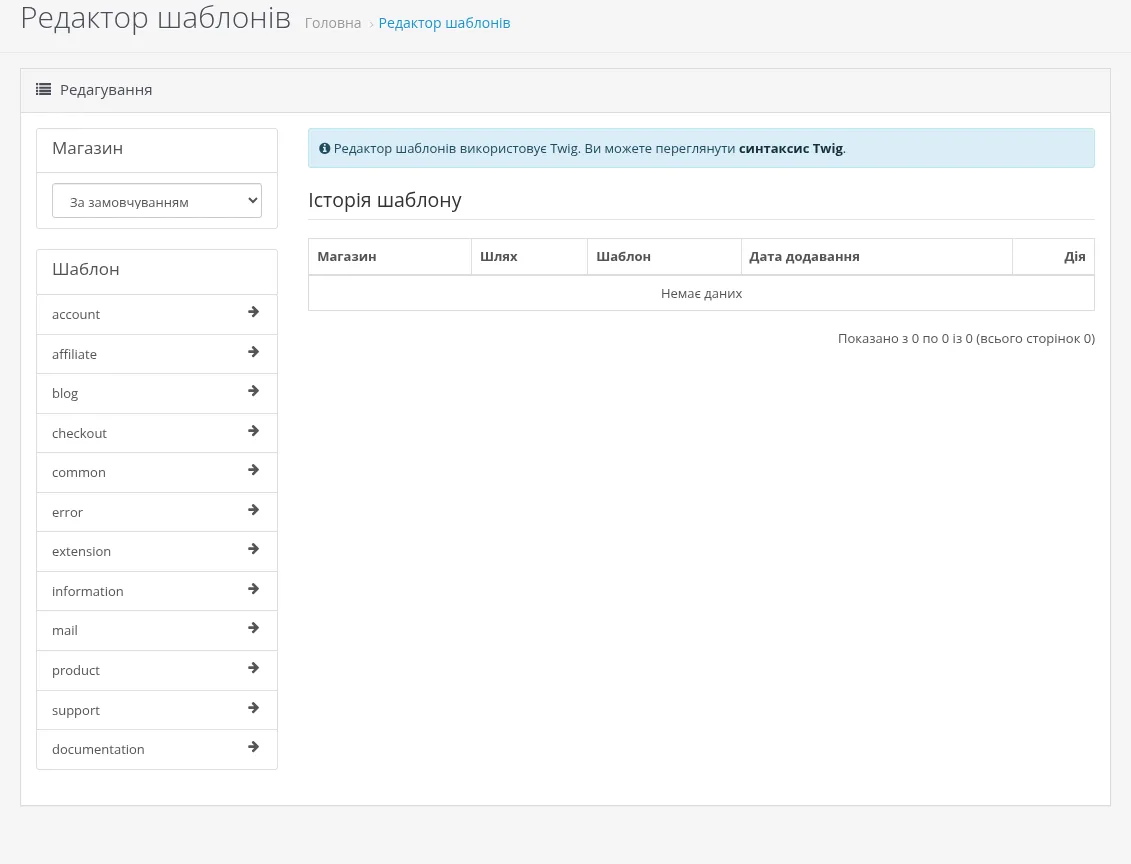Click the Немає даних table cell

tap(701, 294)
